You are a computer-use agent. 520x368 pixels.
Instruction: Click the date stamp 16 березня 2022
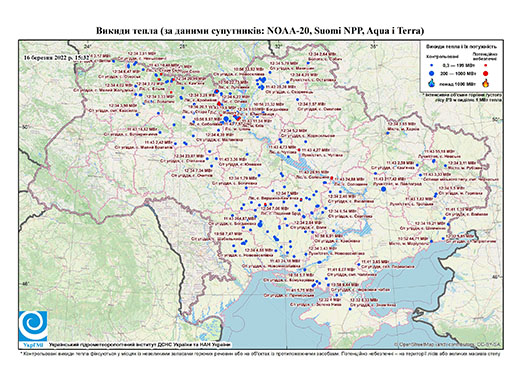(x=57, y=57)
